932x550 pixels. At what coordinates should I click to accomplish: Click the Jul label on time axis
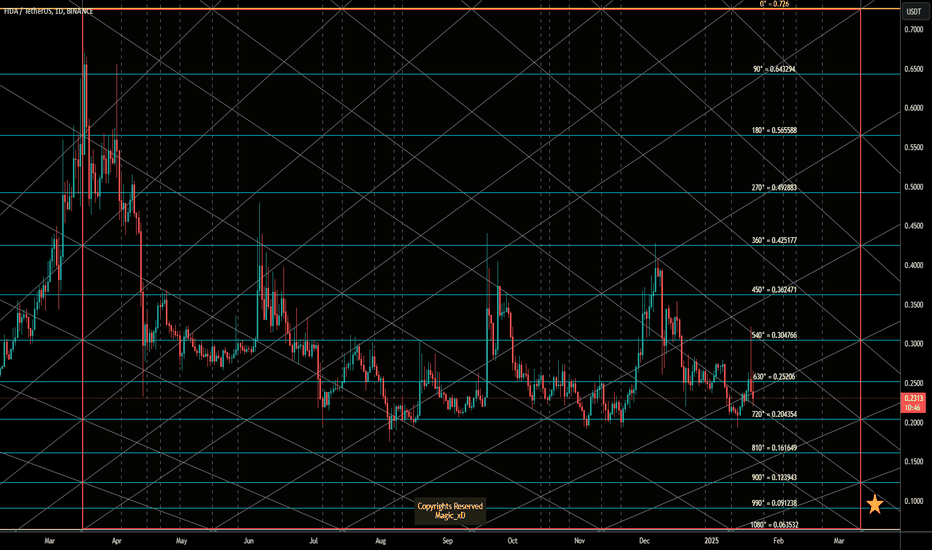(314, 541)
